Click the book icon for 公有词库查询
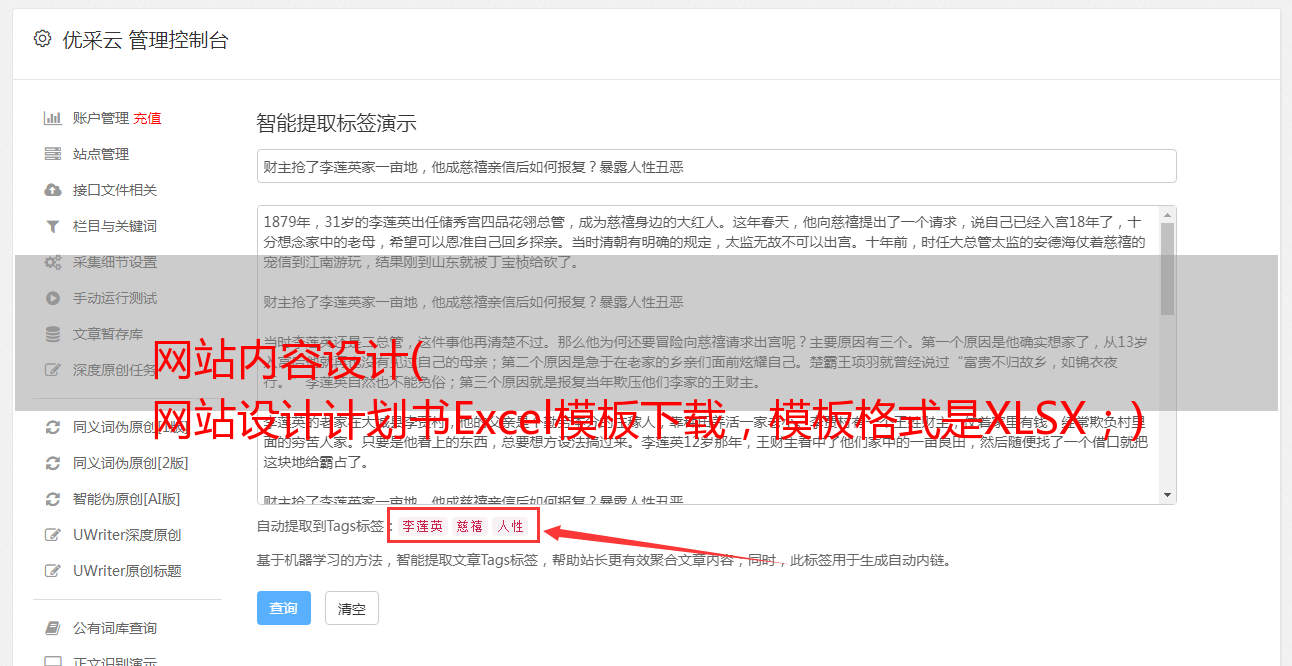 (53, 628)
